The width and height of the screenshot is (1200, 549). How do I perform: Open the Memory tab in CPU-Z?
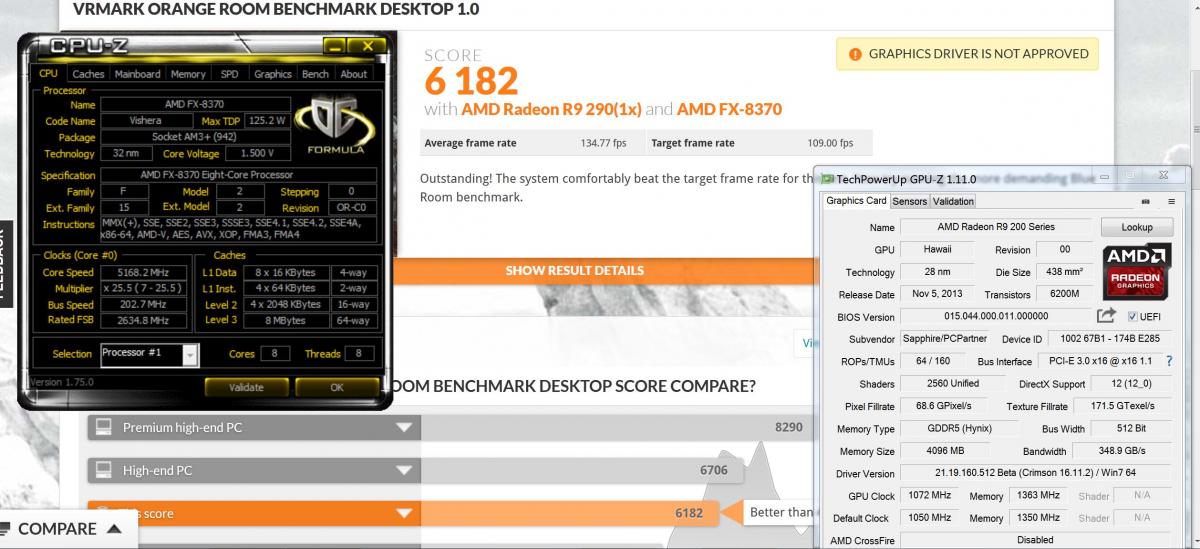(x=188, y=74)
